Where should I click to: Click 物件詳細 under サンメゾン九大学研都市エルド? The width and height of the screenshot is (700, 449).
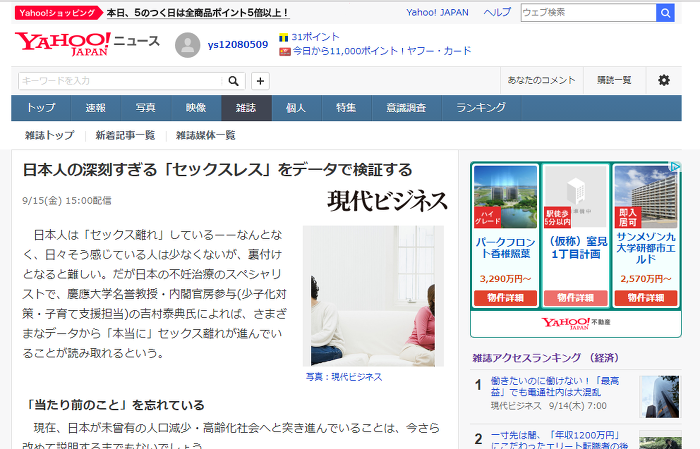point(646,298)
